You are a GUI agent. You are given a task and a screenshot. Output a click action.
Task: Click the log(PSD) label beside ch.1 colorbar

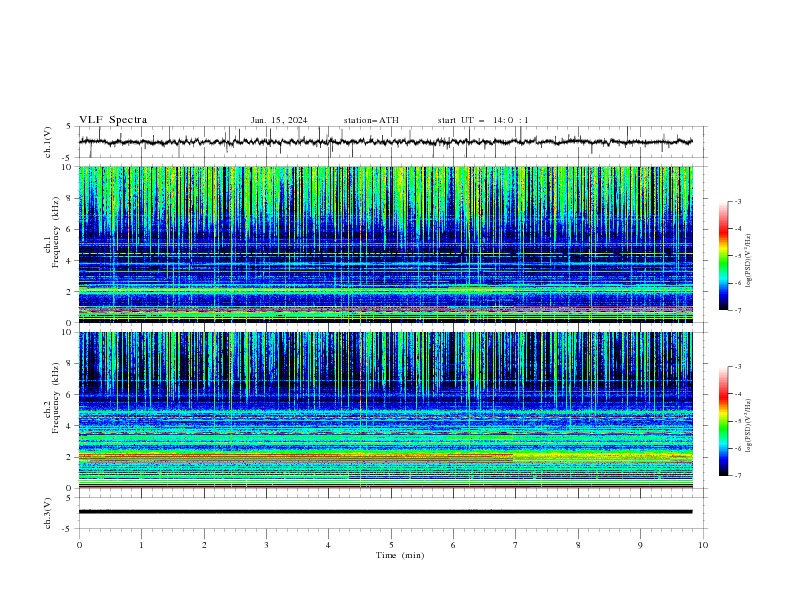[749, 261]
